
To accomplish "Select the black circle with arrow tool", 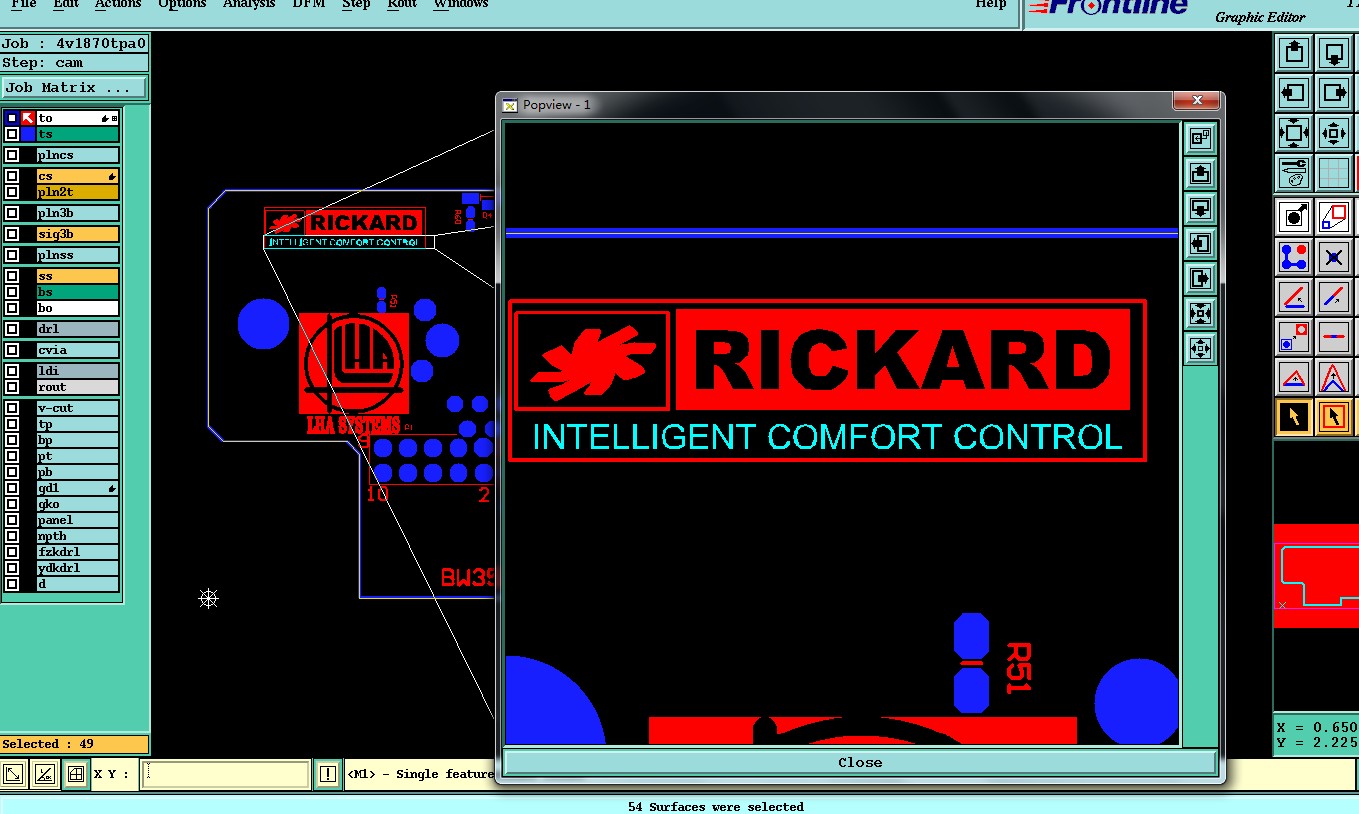I will 1294,216.
